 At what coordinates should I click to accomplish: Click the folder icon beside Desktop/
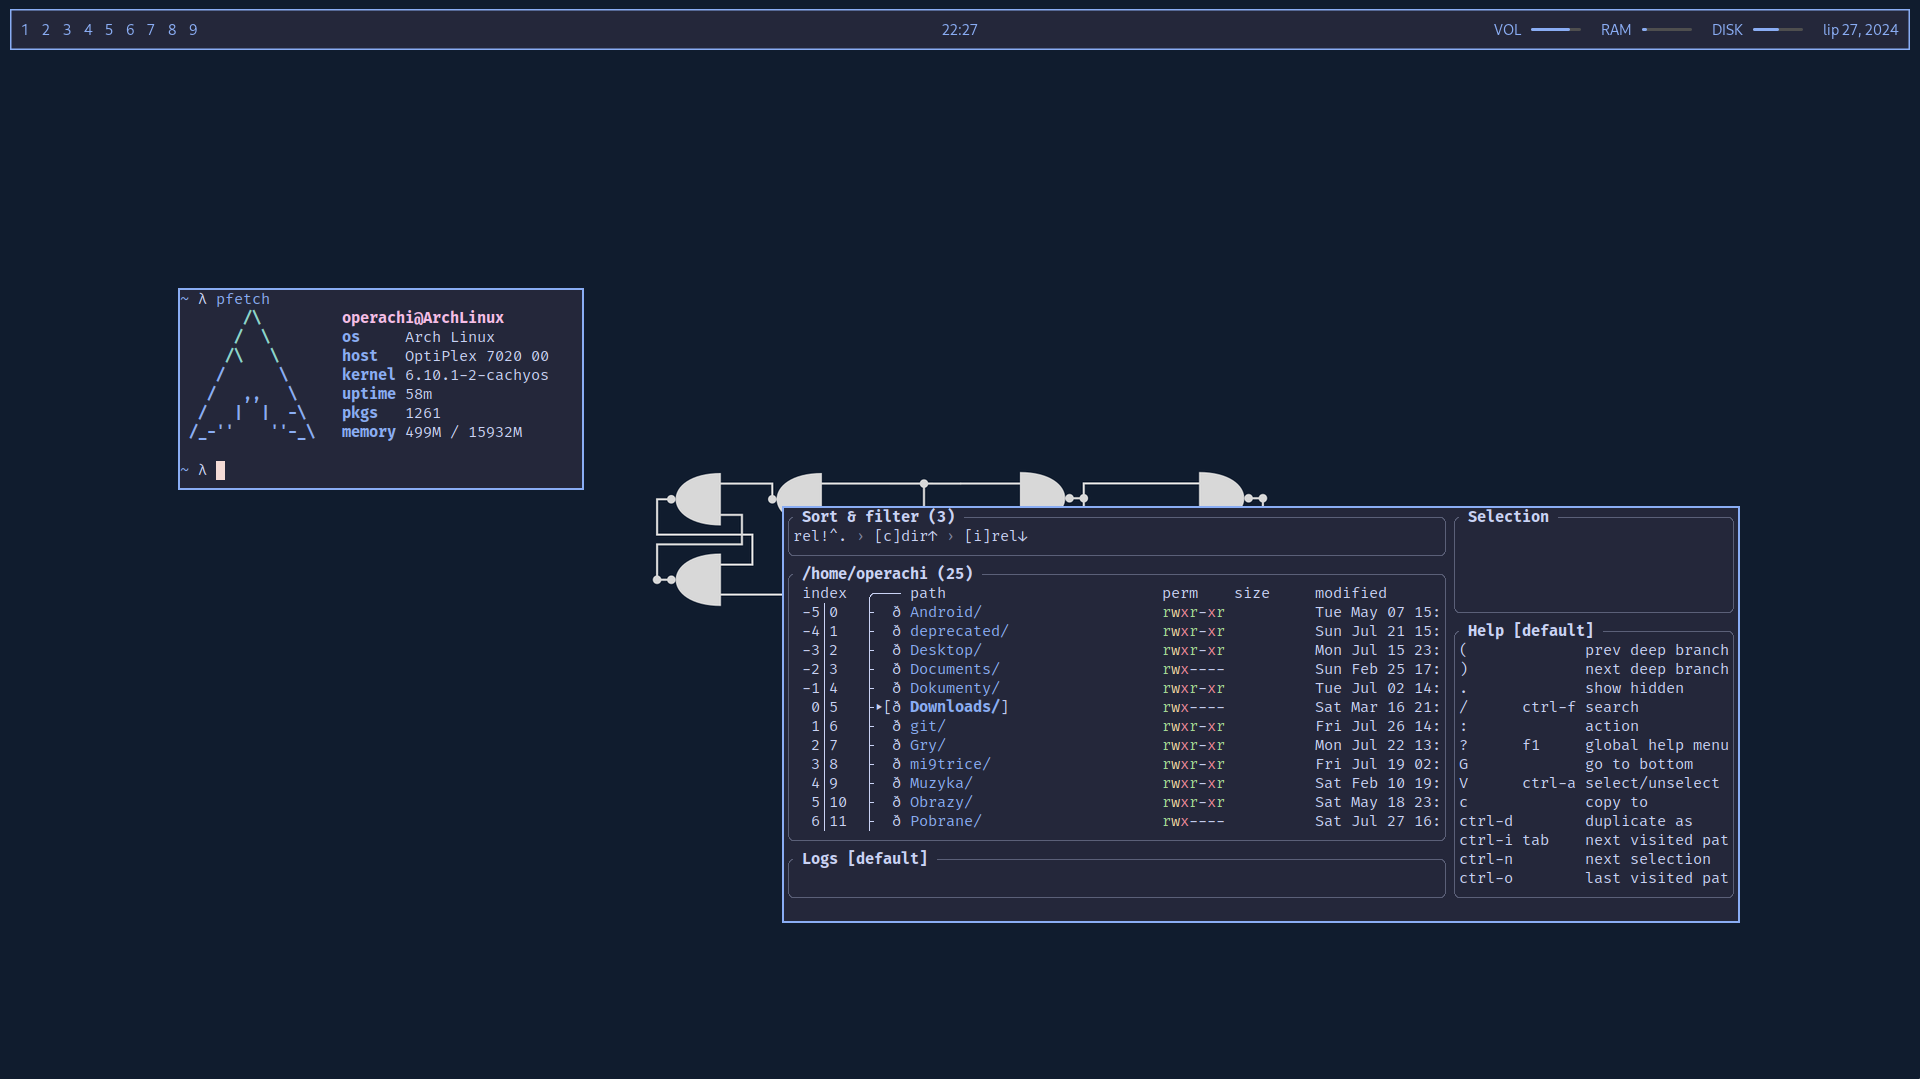coord(896,650)
